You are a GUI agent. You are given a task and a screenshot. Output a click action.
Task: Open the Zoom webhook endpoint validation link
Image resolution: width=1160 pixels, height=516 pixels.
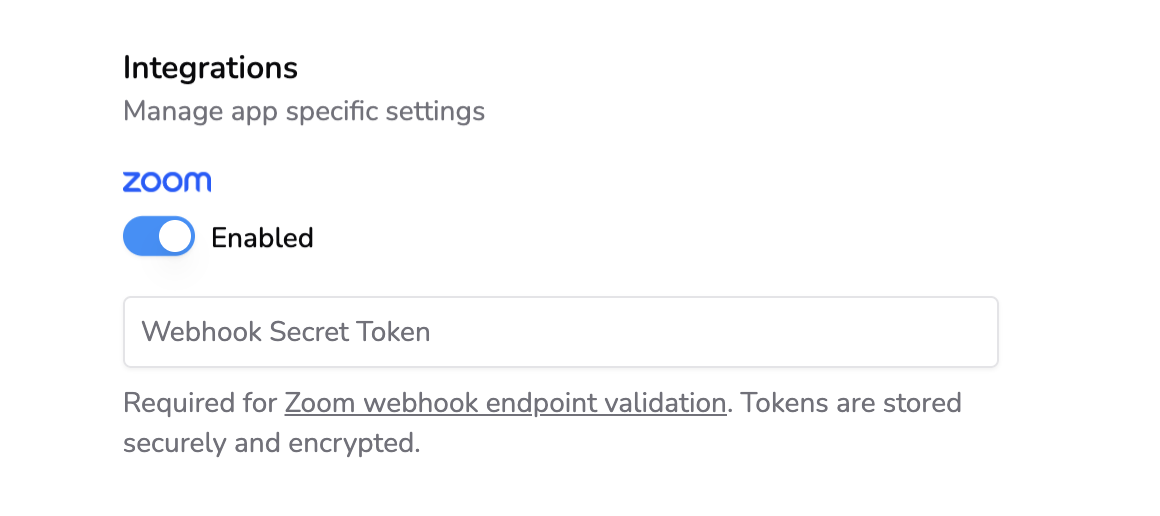[505, 403]
